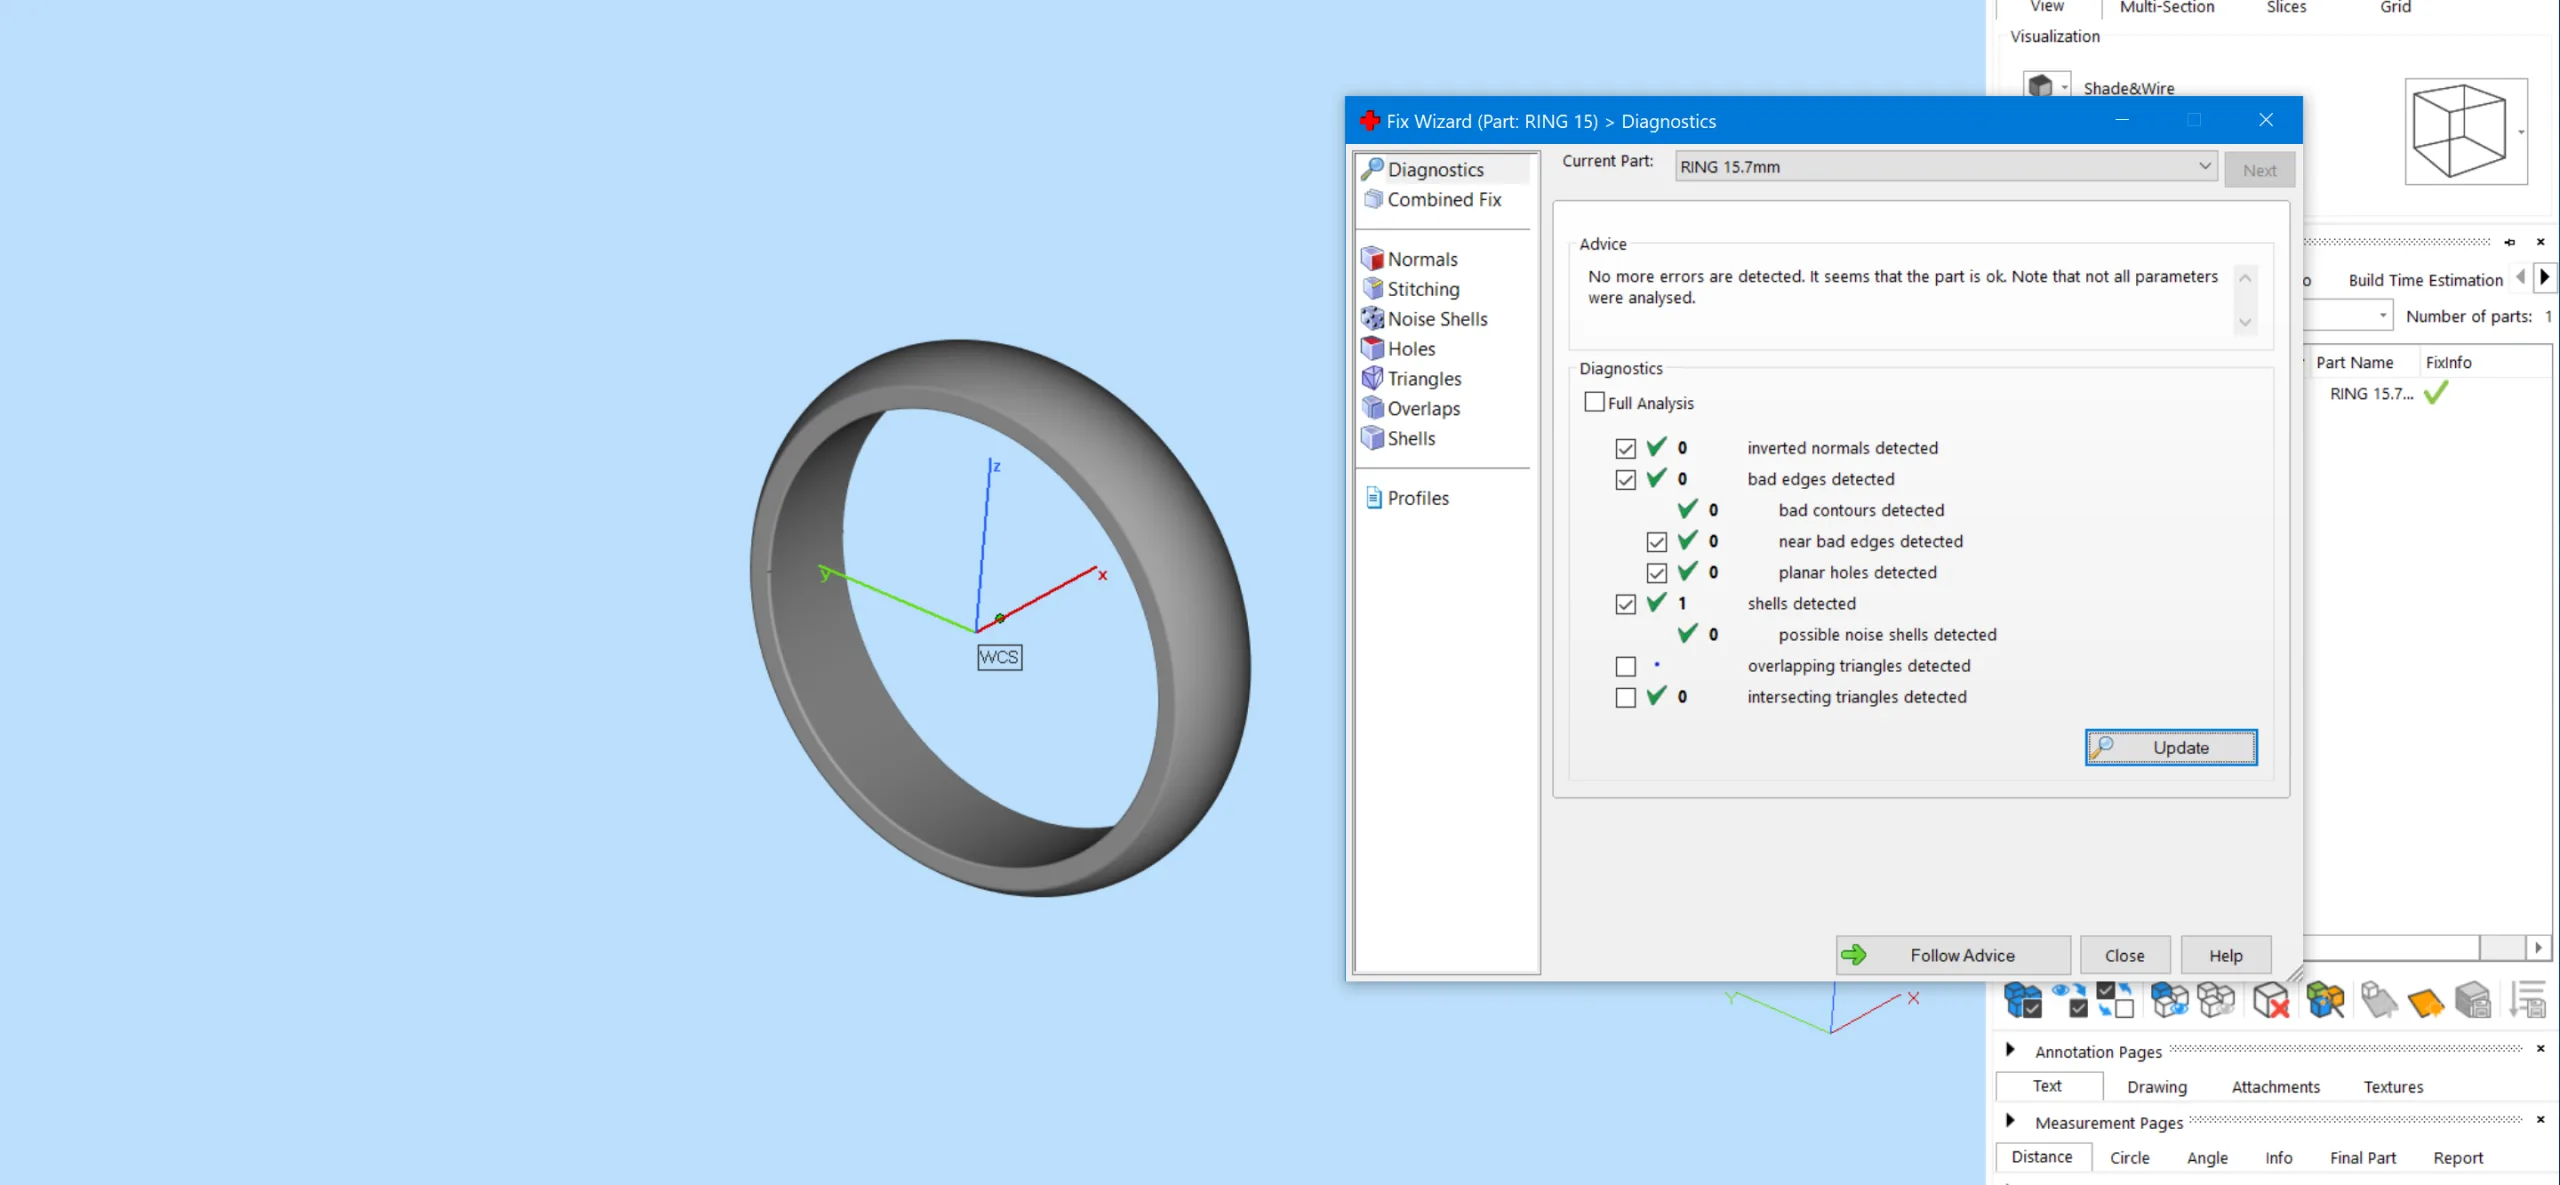Uncheck inverted normals detected checkbox
Image resolution: width=2560 pixels, height=1185 pixels.
[x=1625, y=448]
